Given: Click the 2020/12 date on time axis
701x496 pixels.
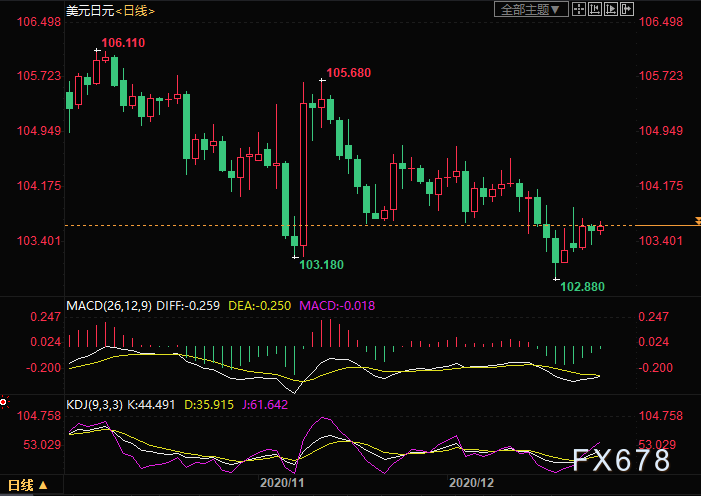Looking at the screenshot, I should pyautogui.click(x=471, y=483).
